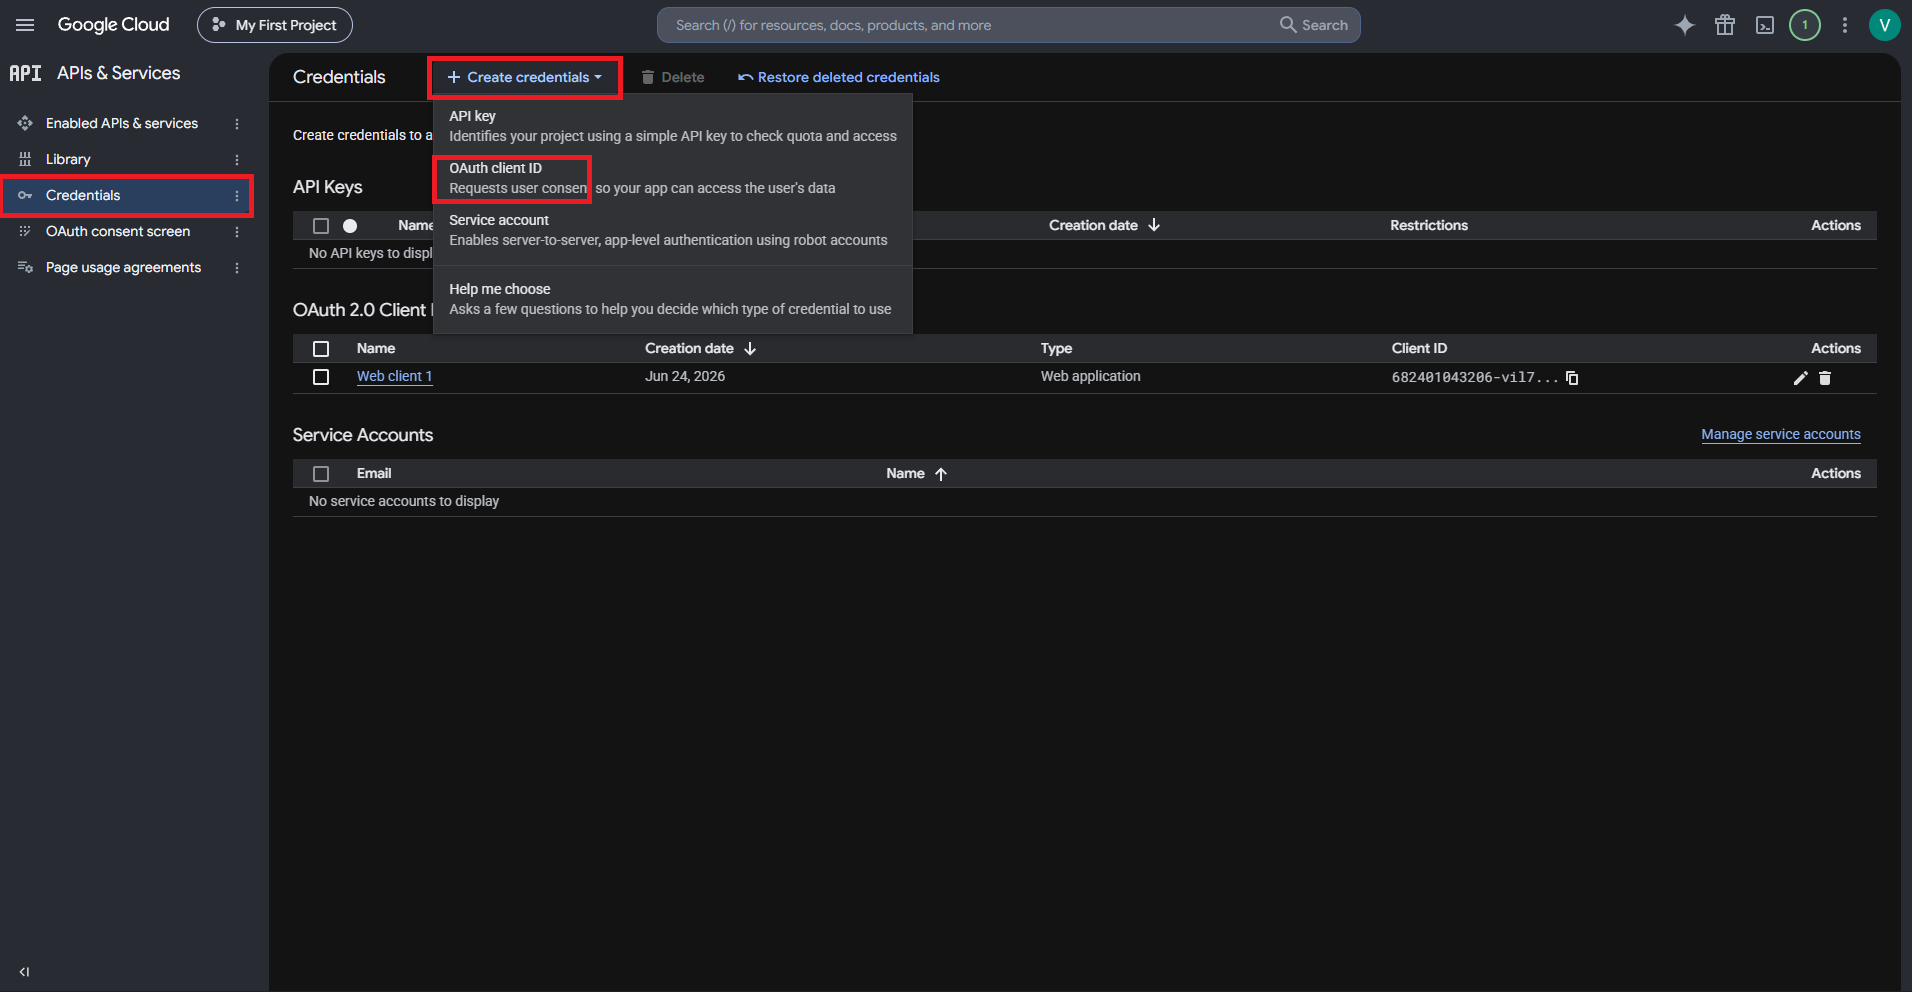Viewport: 1912px width, 992px height.
Task: Click the search magnifier button
Action: point(1314,25)
